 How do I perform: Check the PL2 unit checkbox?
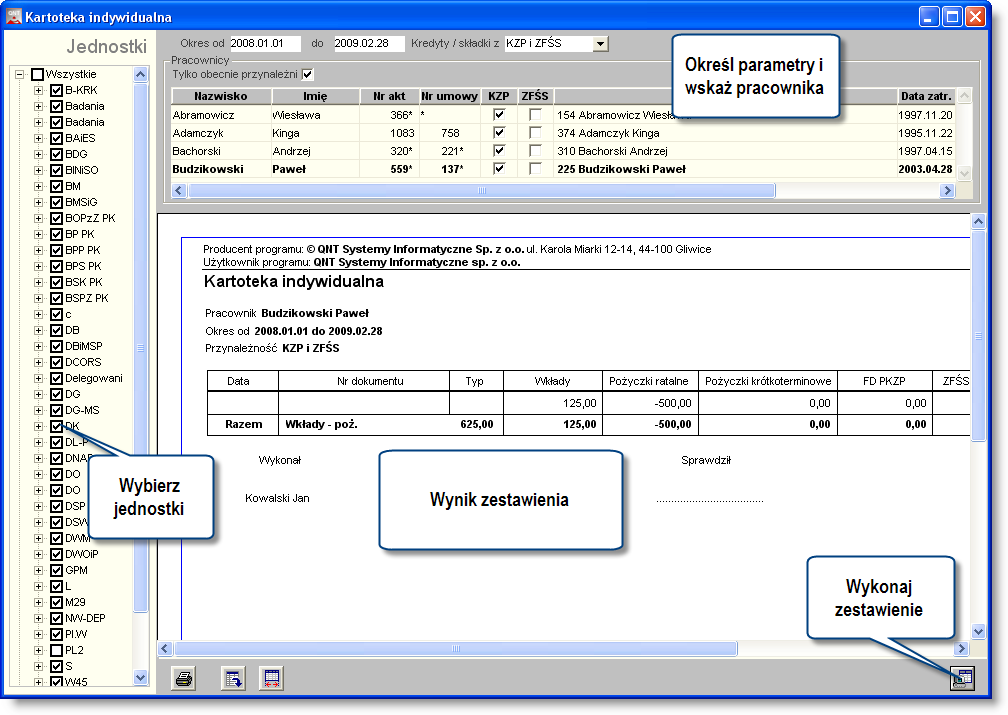[57, 651]
